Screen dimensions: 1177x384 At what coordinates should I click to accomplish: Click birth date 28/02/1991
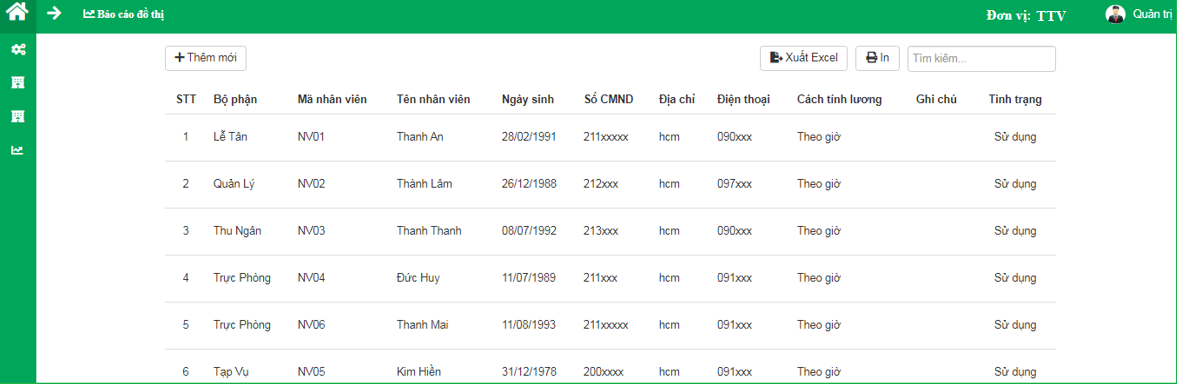coord(529,137)
